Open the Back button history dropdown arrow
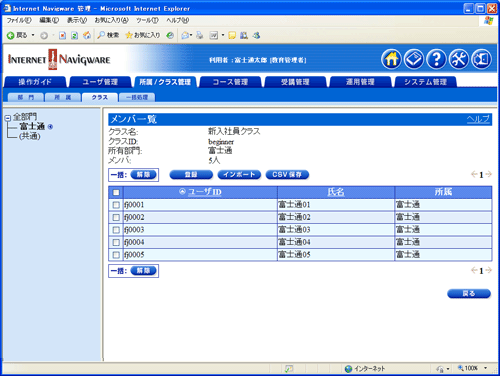Screen dimensions: 500x376 [33, 35]
